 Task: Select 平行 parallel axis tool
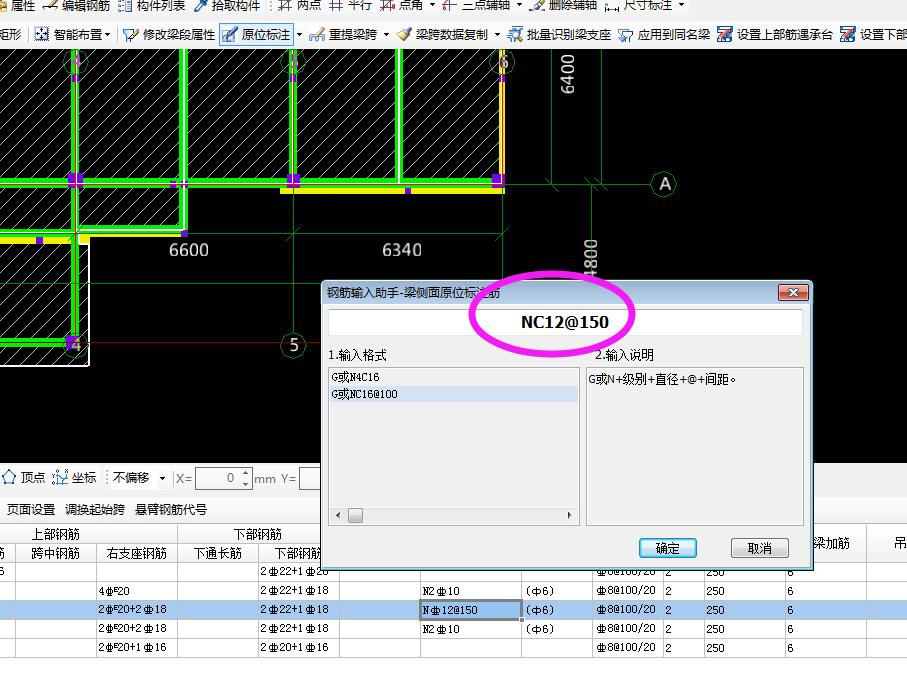[x=351, y=5]
